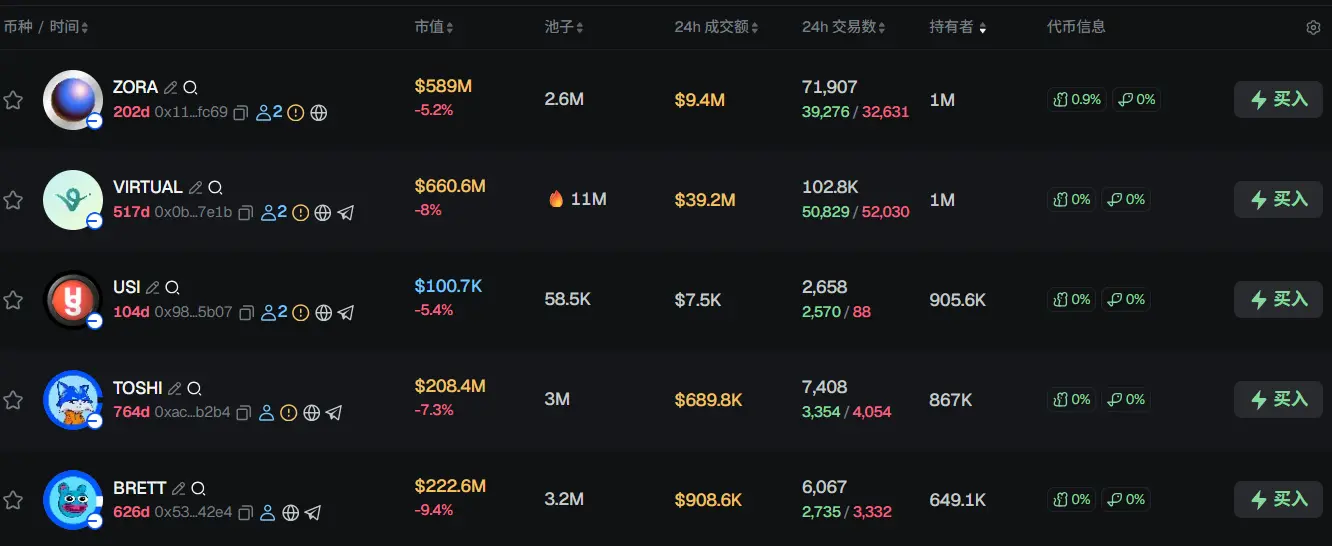
Task: Sort by 24h 成交额 volume column
Action: pos(716,28)
